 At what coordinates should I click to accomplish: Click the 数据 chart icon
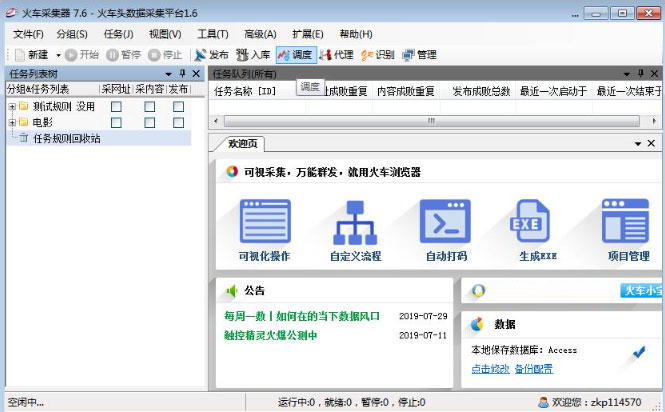(x=478, y=324)
